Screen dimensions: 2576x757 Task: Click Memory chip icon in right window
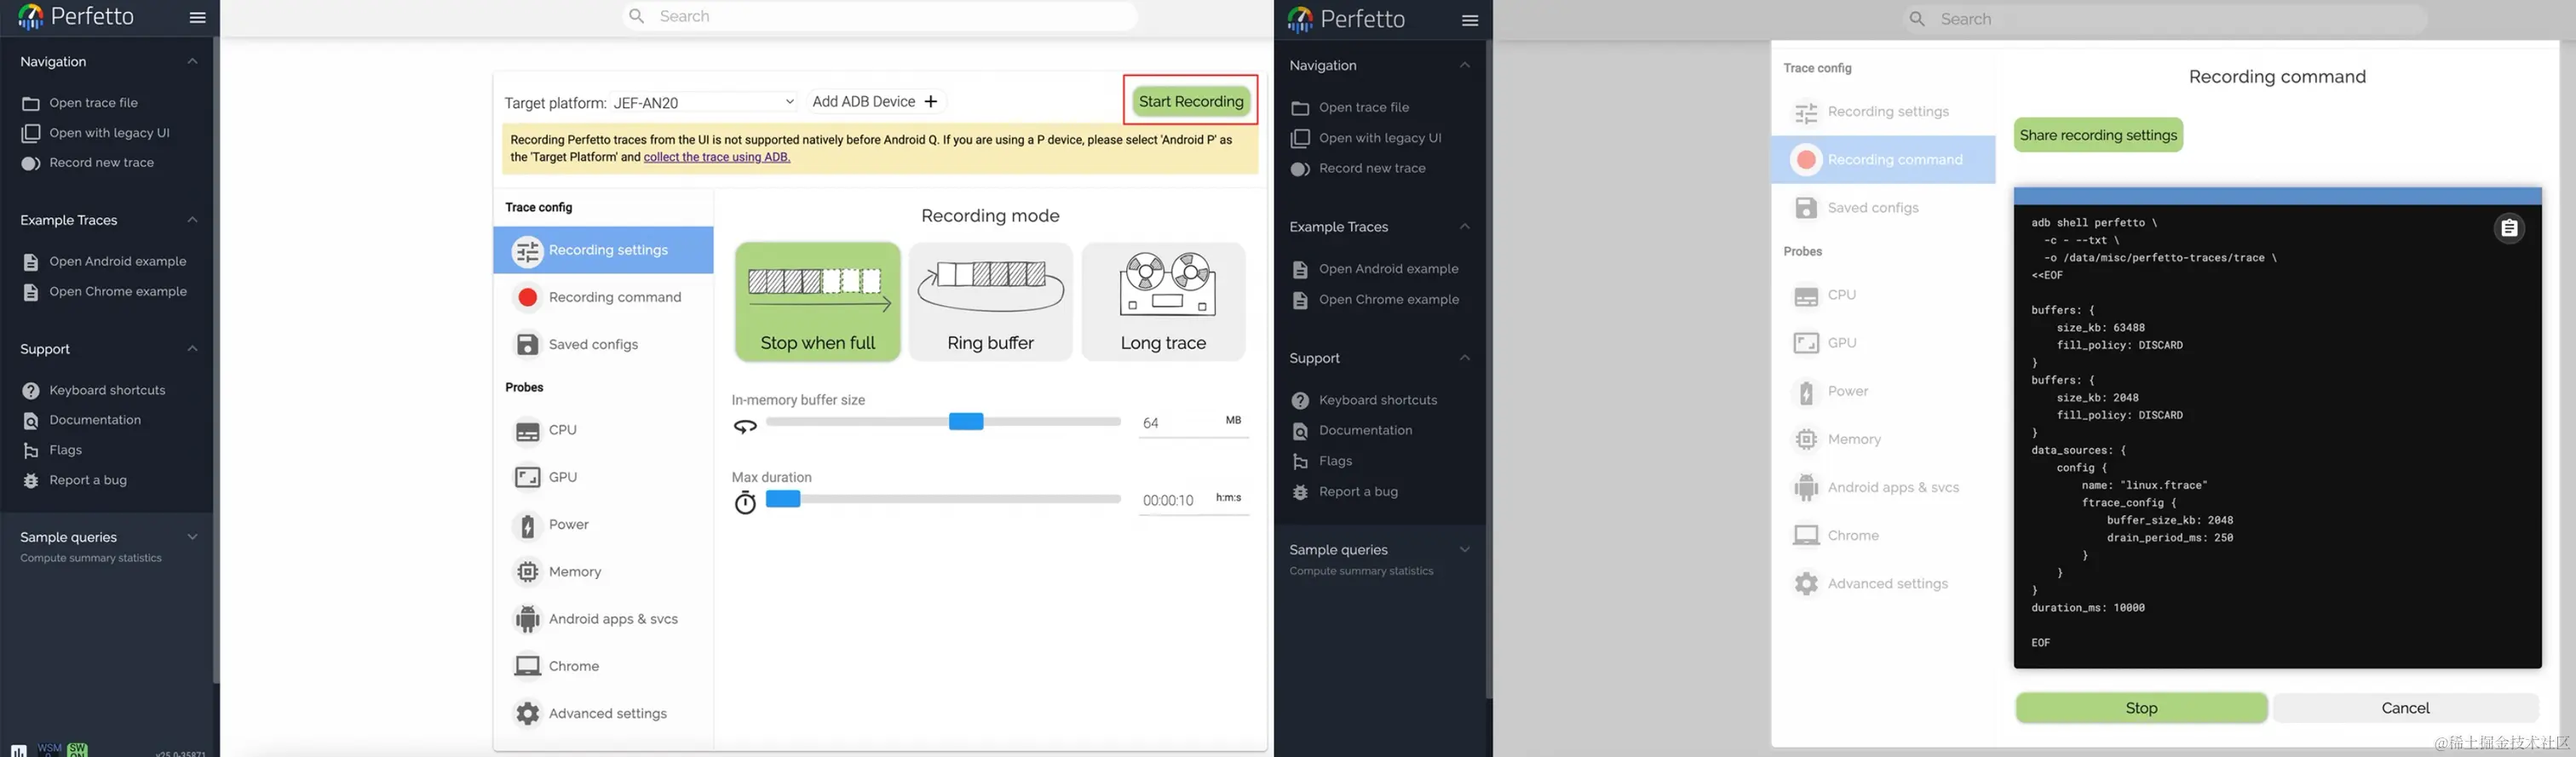point(1805,440)
